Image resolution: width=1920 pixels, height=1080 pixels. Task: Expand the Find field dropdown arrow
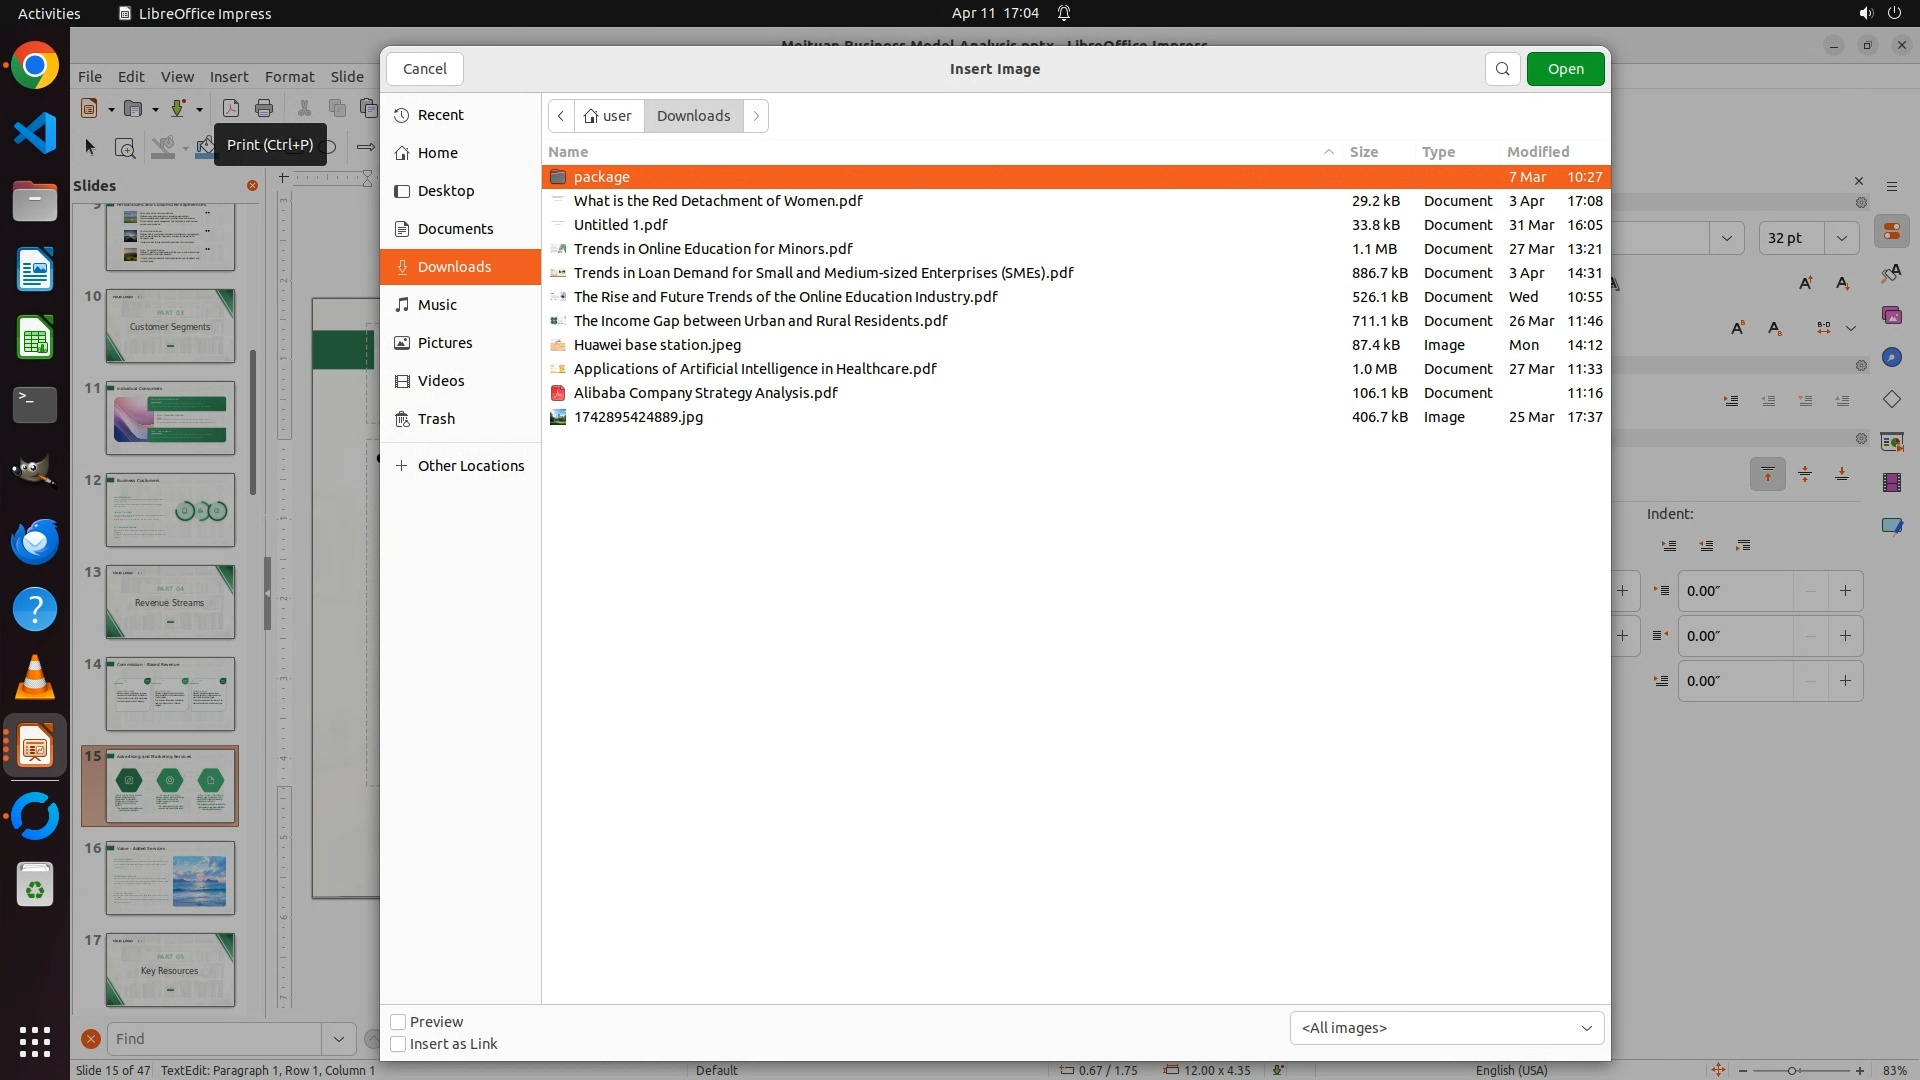pyautogui.click(x=338, y=1039)
